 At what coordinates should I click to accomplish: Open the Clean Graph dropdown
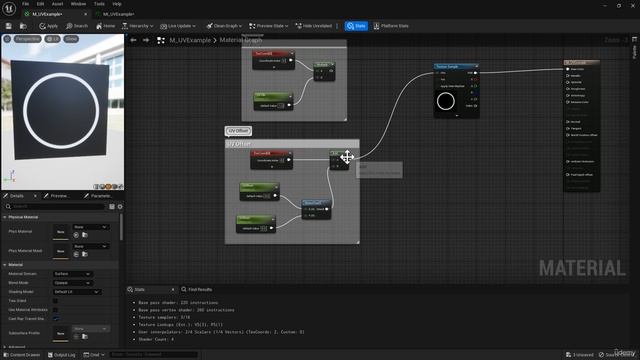pyautogui.click(x=224, y=26)
